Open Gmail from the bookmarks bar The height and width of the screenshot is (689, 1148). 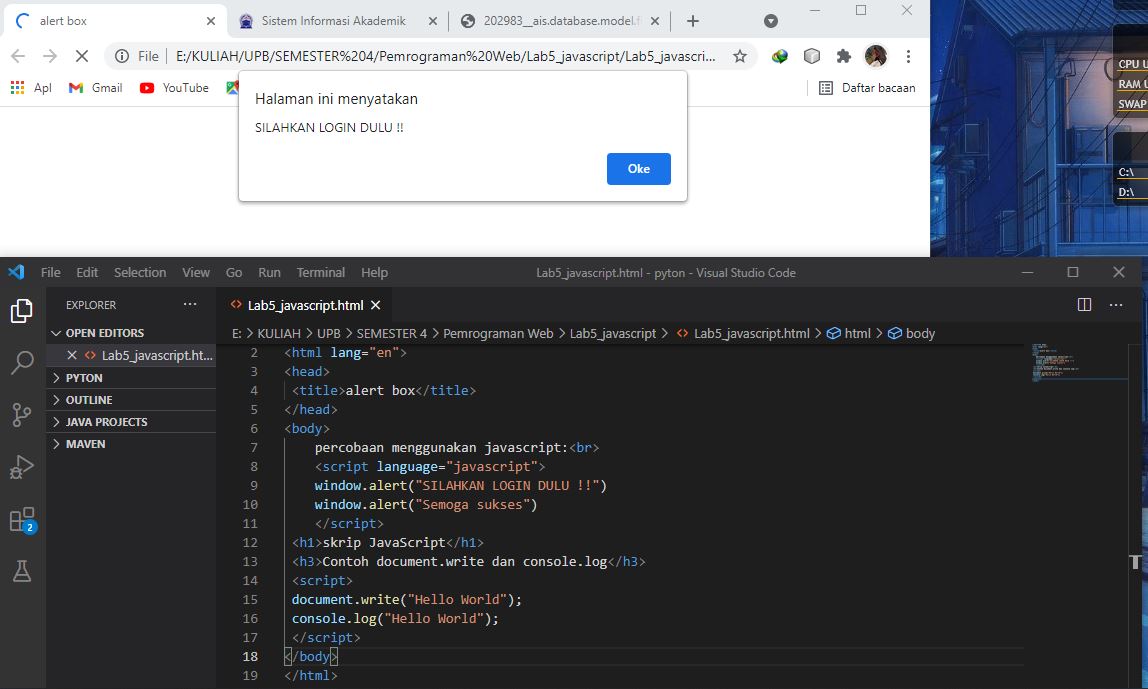coord(94,88)
